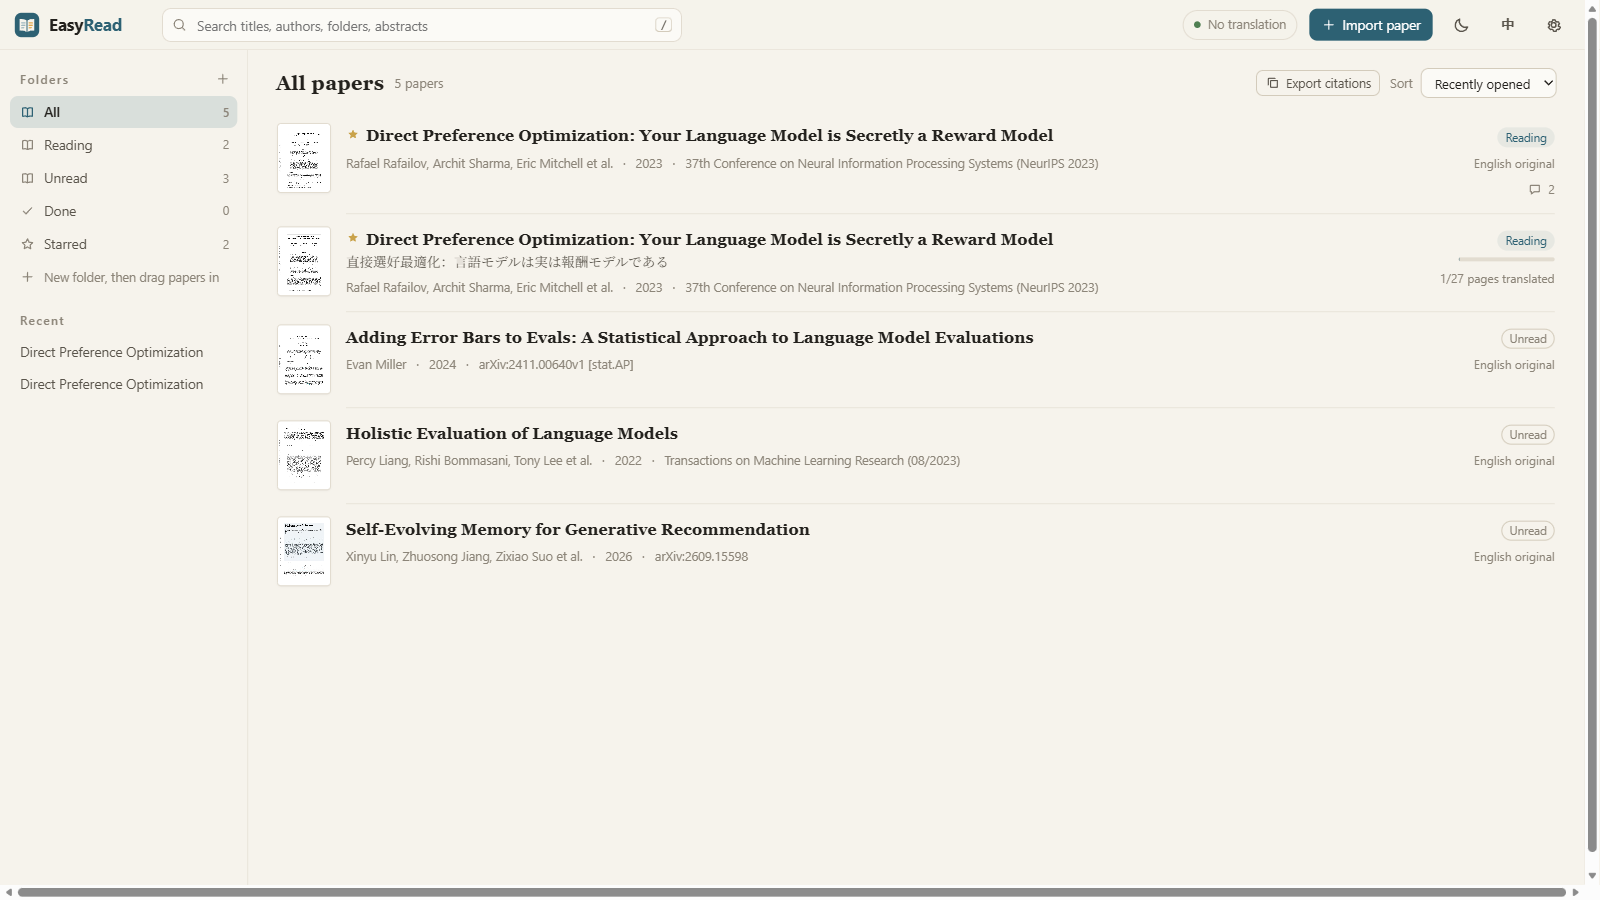1600x900 pixels.
Task: Open Holistic Evaluation of Language Models title
Action: point(512,434)
